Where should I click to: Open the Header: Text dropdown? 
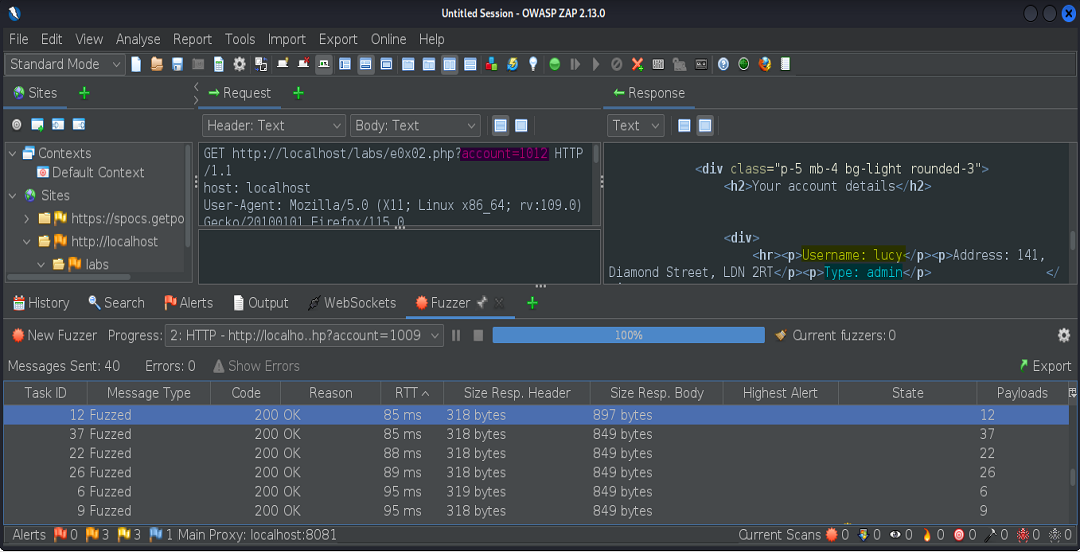pos(273,125)
